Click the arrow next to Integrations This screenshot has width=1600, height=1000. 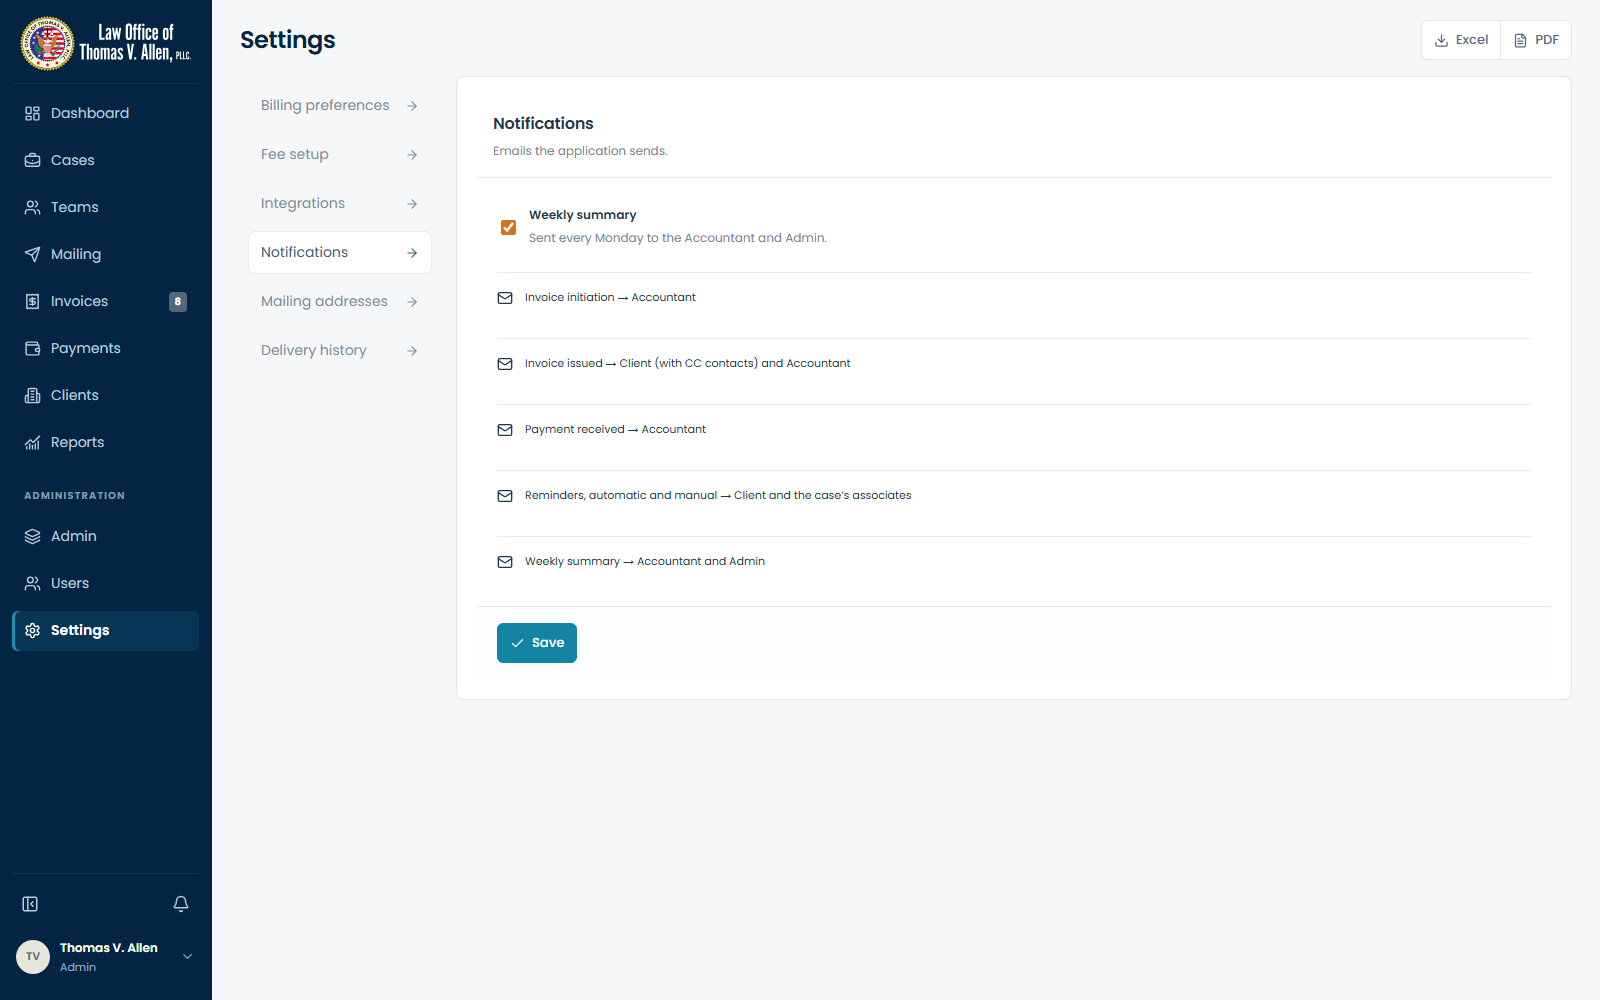click(412, 204)
